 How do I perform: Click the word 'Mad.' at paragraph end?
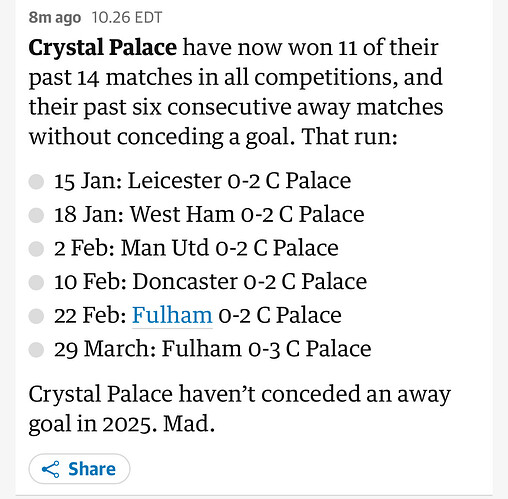pos(189,424)
